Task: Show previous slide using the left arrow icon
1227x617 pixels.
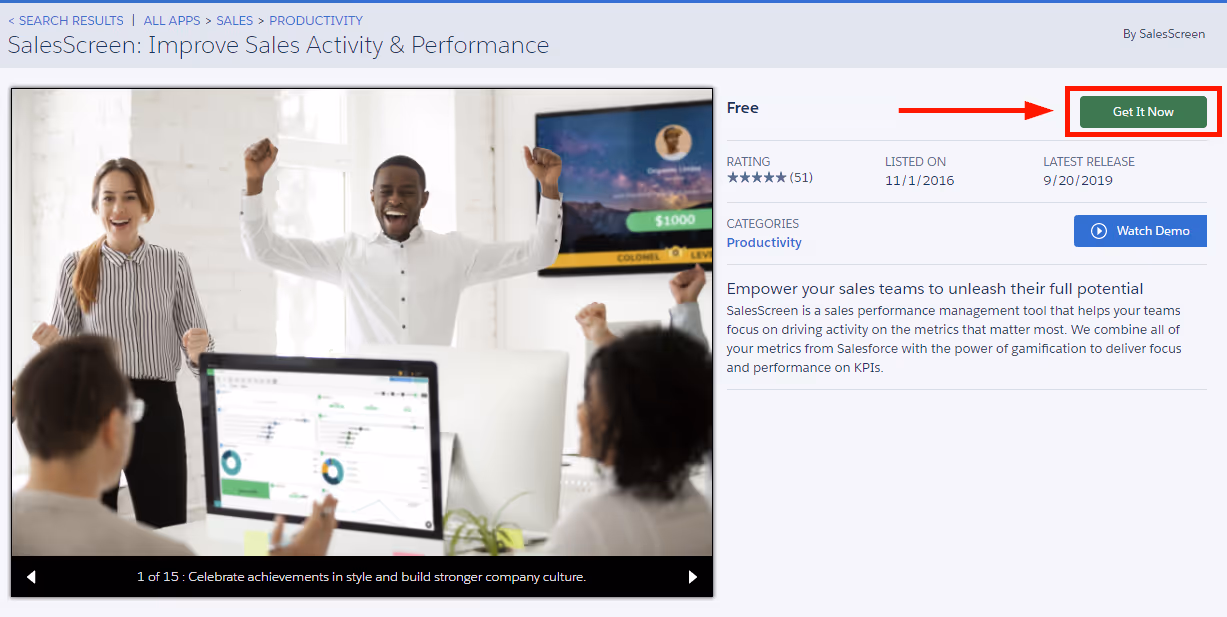Action: 31,576
